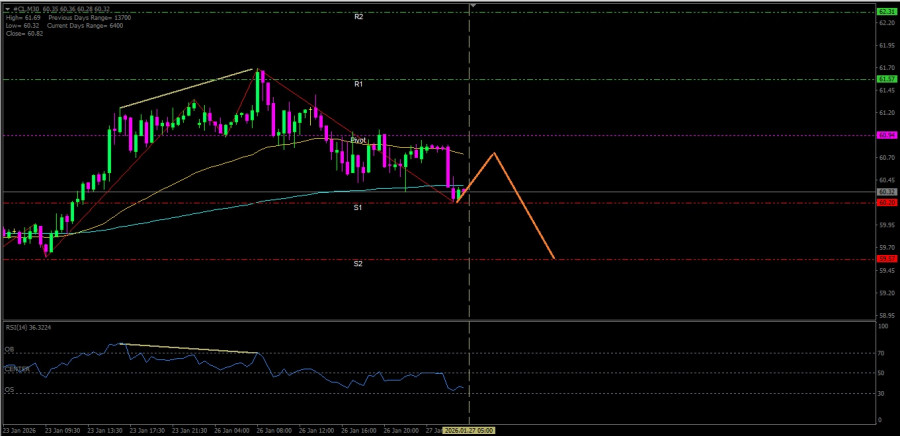
Task: Select the OB overbought label in RSI panel
Action: pyautogui.click(x=9, y=351)
